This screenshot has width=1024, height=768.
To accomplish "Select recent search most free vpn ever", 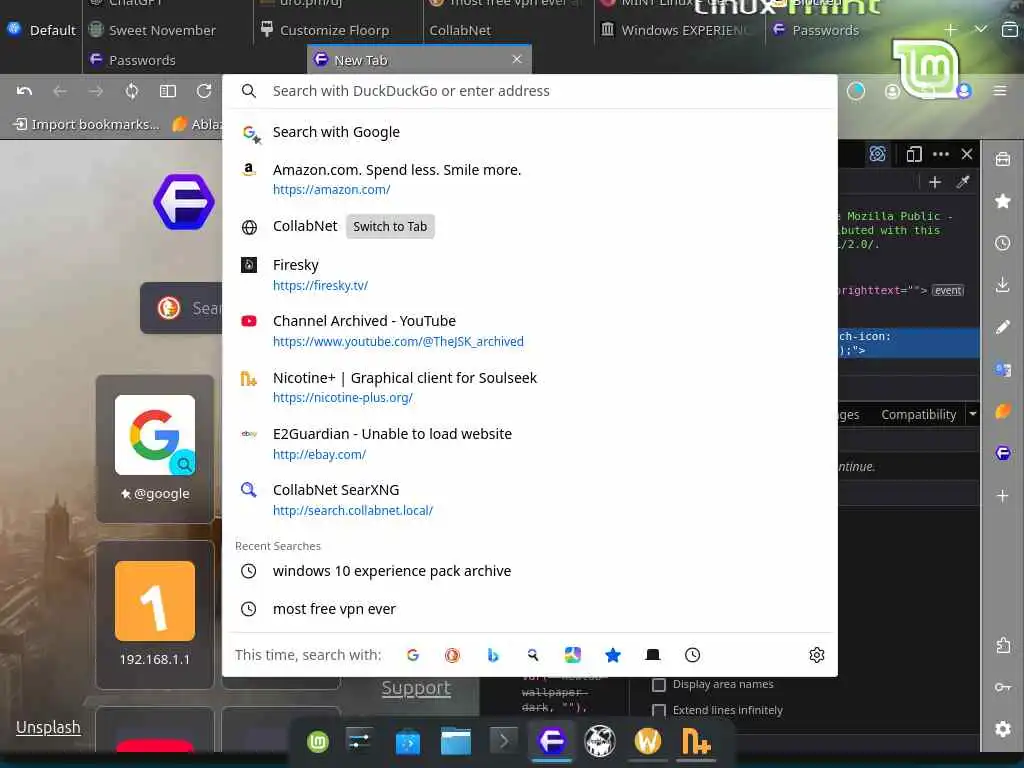I will [530, 609].
